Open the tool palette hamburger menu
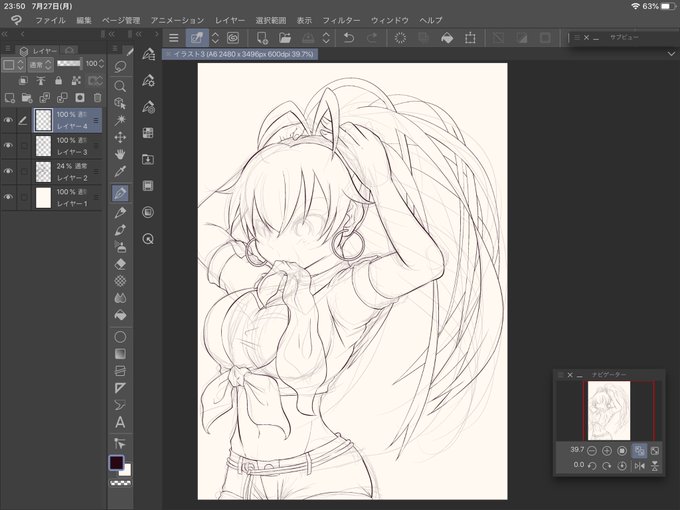This screenshot has height=510, width=680. [x=114, y=49]
